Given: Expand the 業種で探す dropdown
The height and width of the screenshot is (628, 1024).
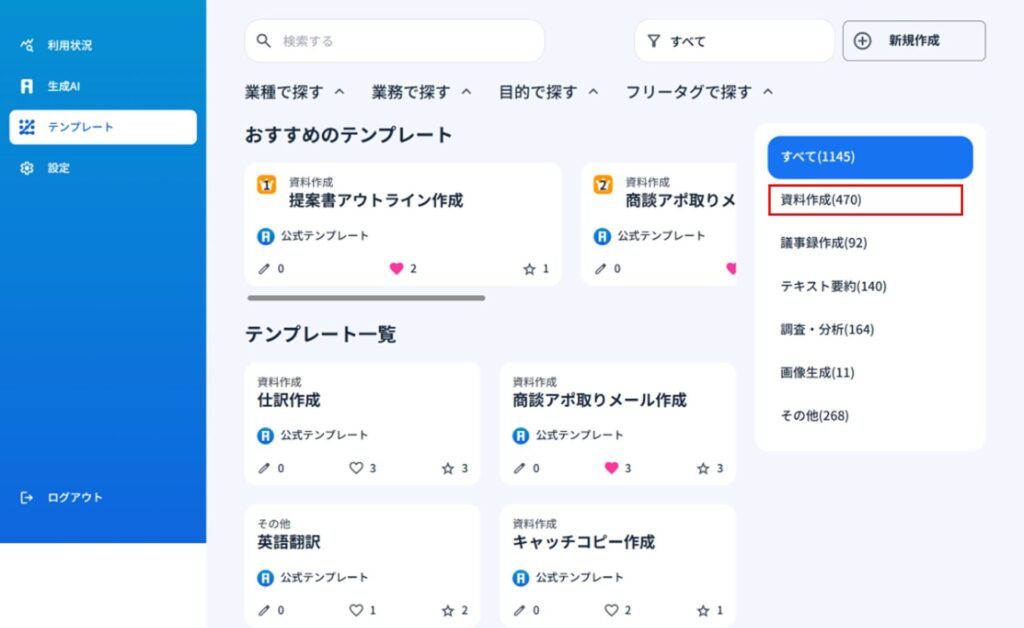Looking at the screenshot, I should click(x=294, y=92).
